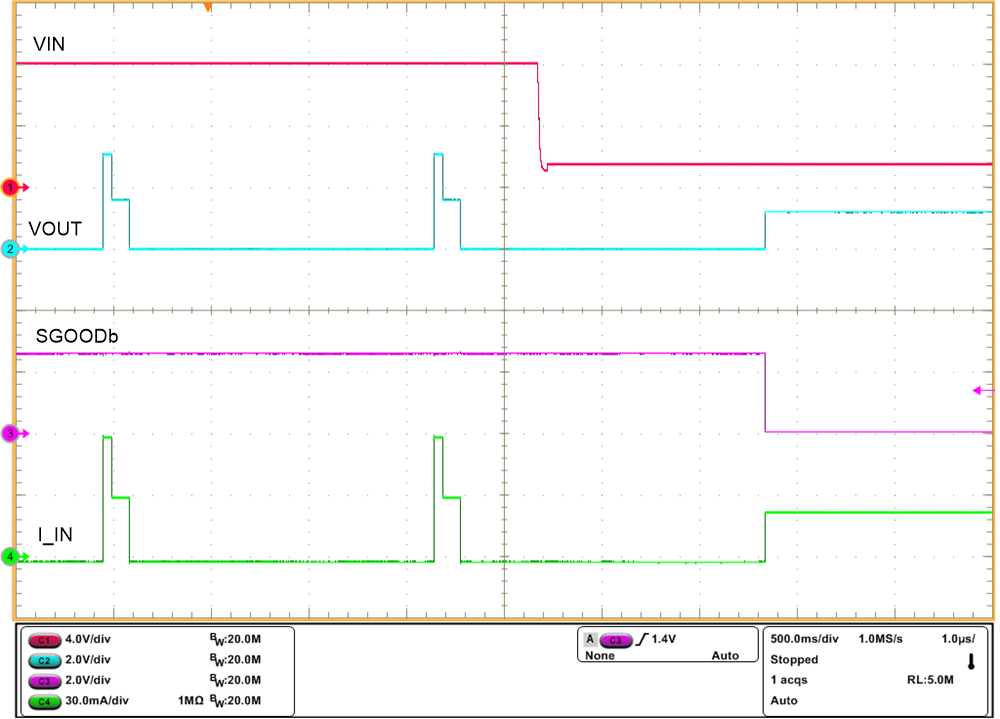Viewport: 1000px width, 719px height.
Task: Click the VOUT waveform label
Action: (52, 229)
